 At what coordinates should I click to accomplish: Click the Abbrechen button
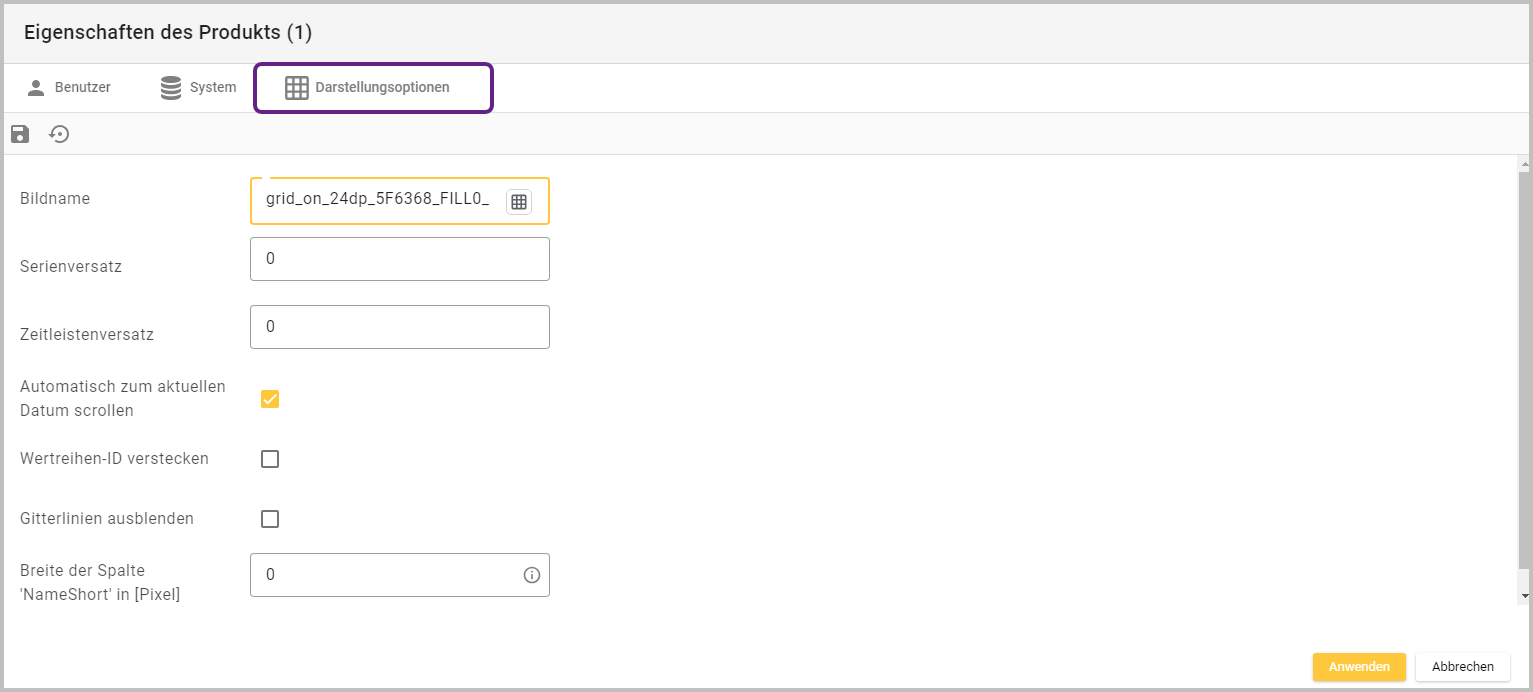pyautogui.click(x=1462, y=667)
